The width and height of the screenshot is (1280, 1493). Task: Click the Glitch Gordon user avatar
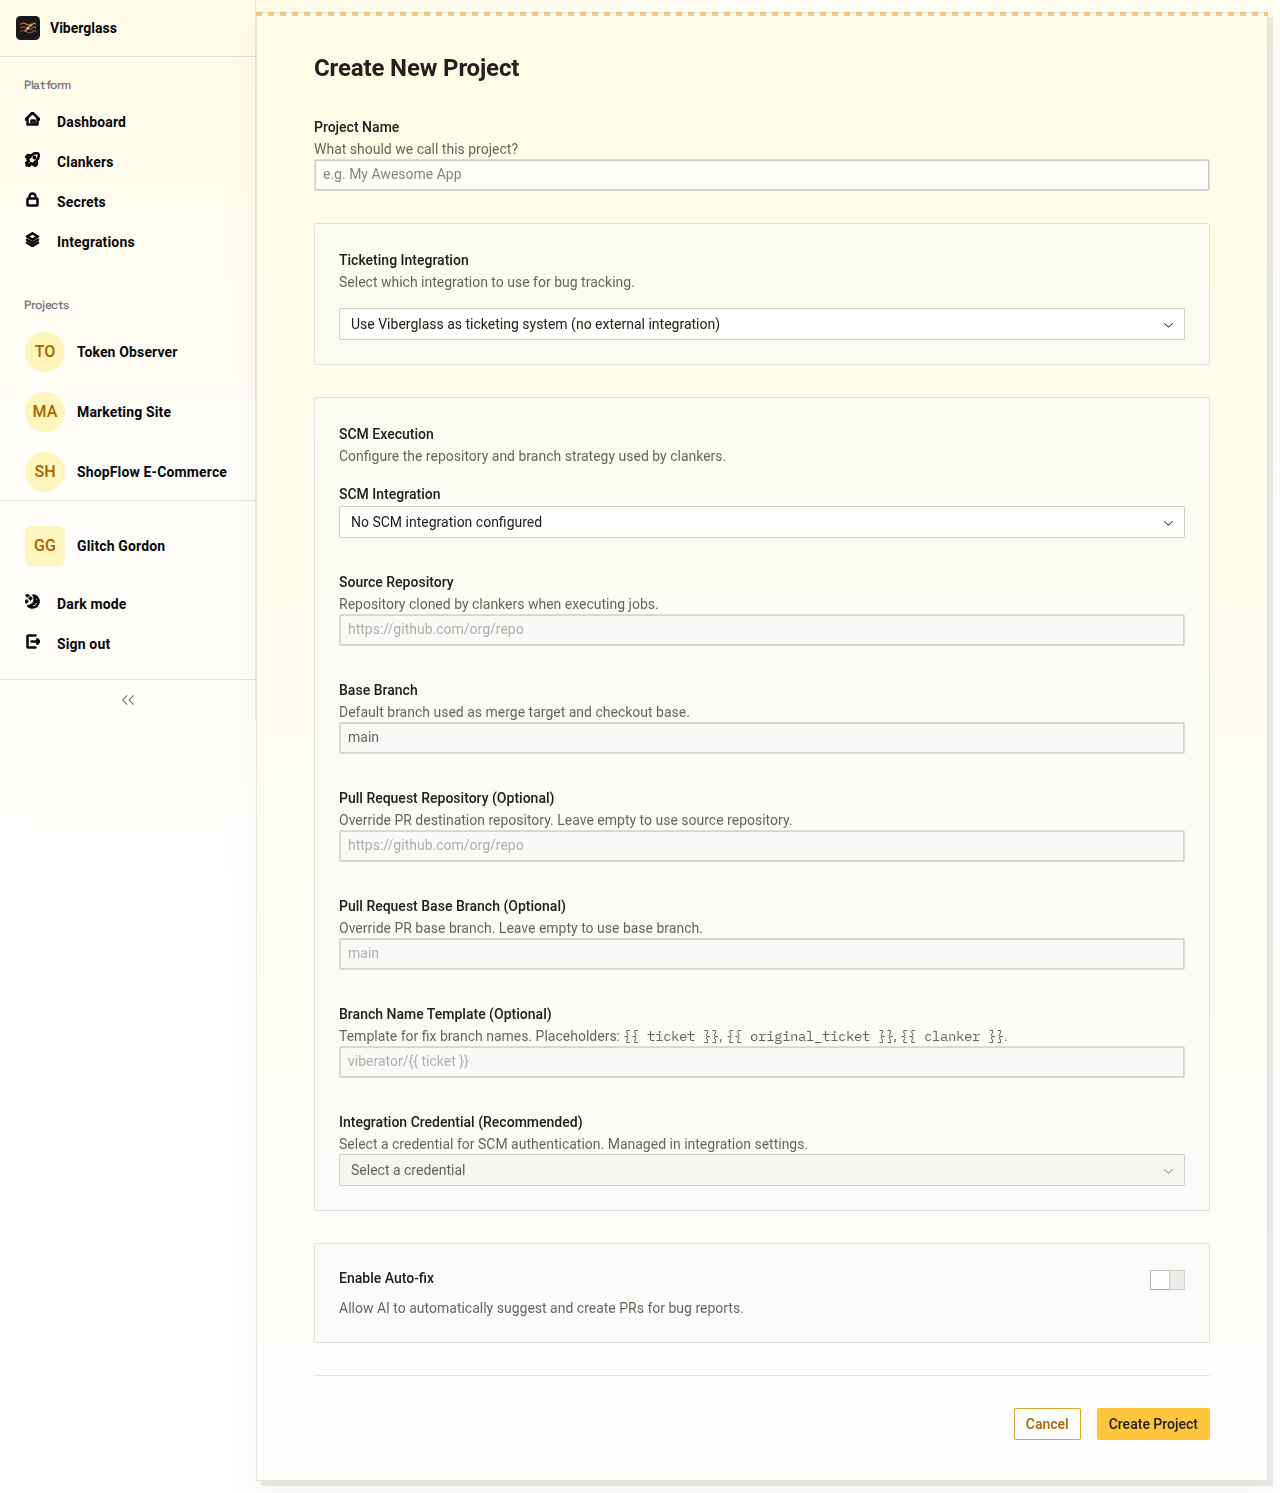pos(45,546)
